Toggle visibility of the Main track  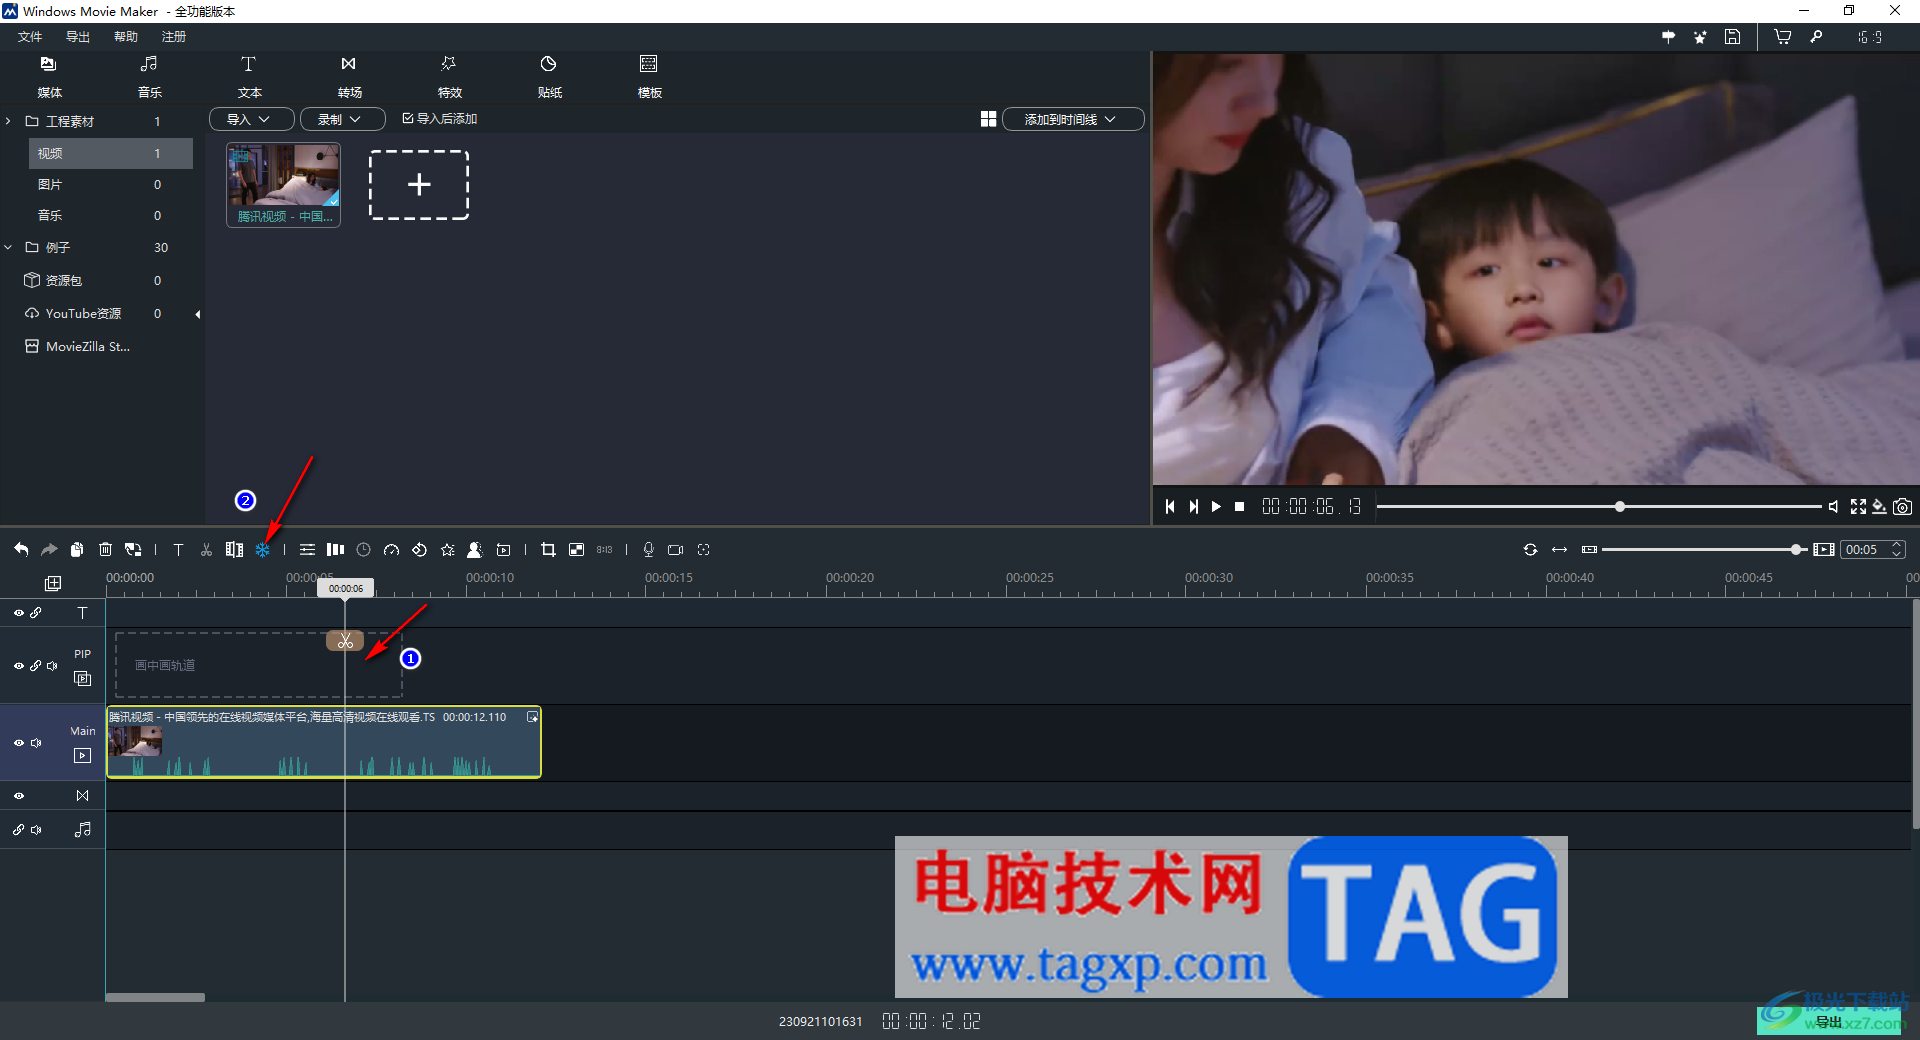(18, 743)
